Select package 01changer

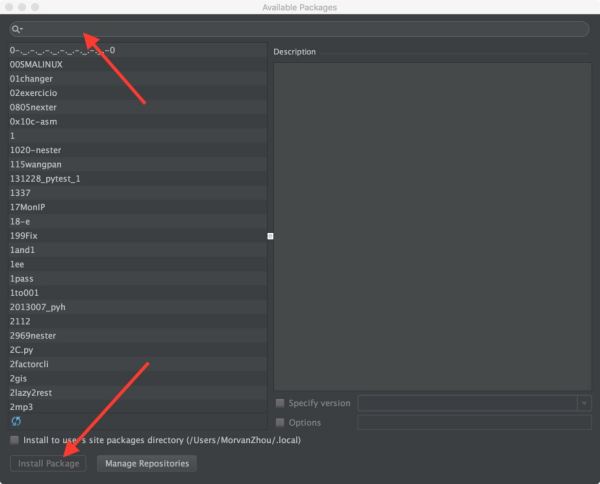point(138,79)
